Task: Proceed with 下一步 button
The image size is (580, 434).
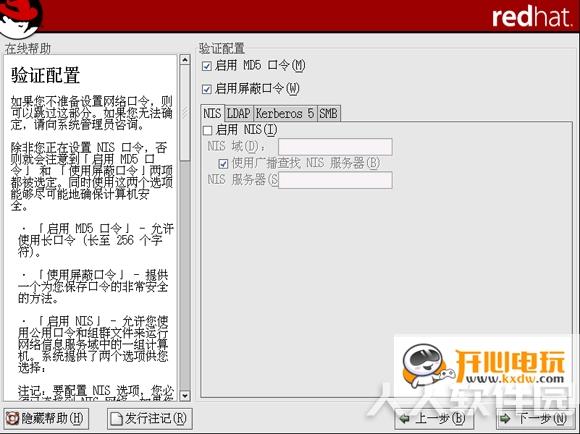Action: (535, 419)
